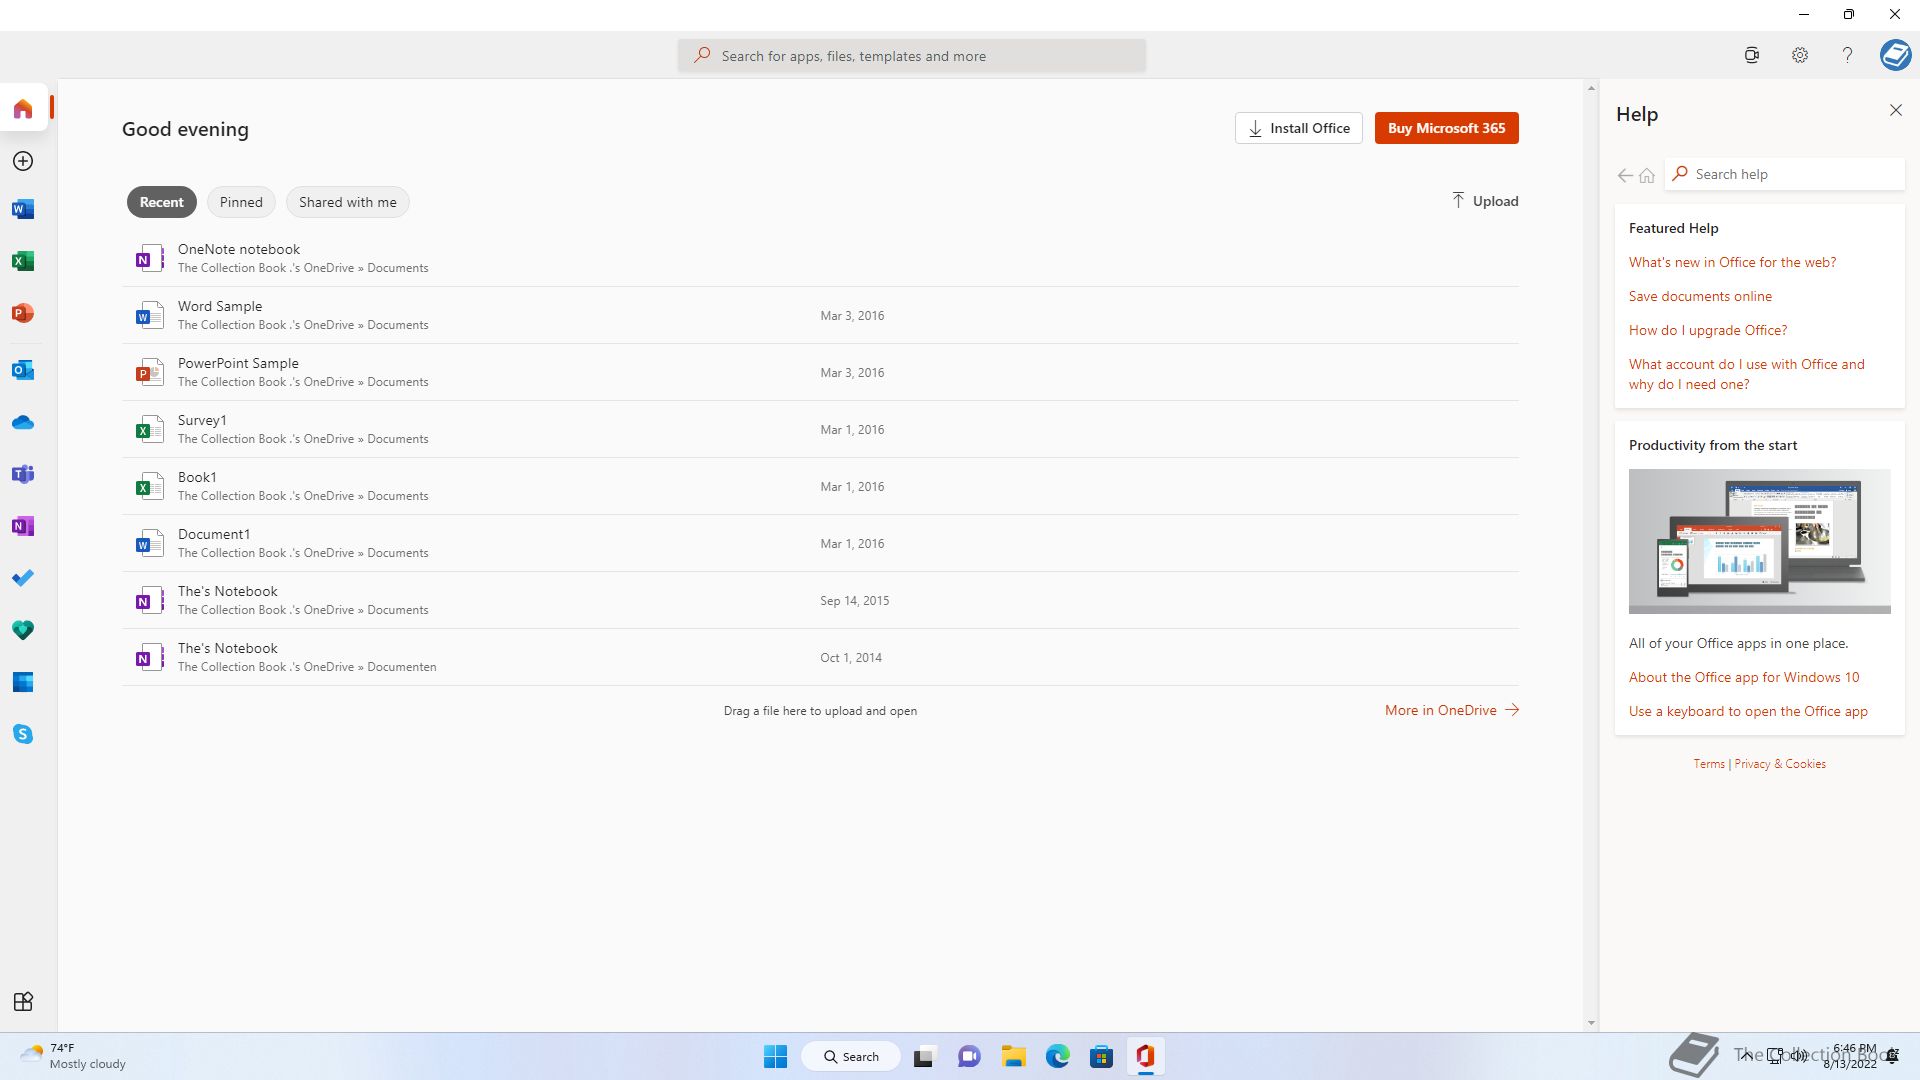
Task: Click the main search box
Action: tap(912, 56)
